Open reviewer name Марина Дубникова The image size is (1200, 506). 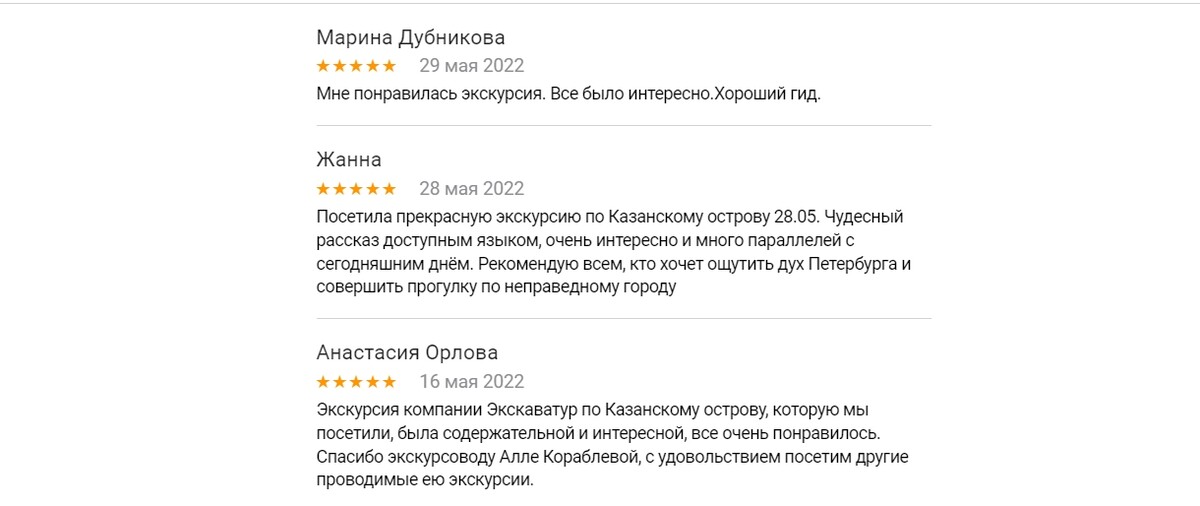point(410,38)
